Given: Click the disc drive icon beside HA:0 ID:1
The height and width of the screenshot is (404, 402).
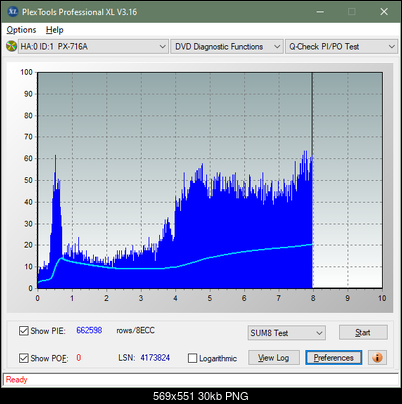Looking at the screenshot, I should click(x=11, y=46).
